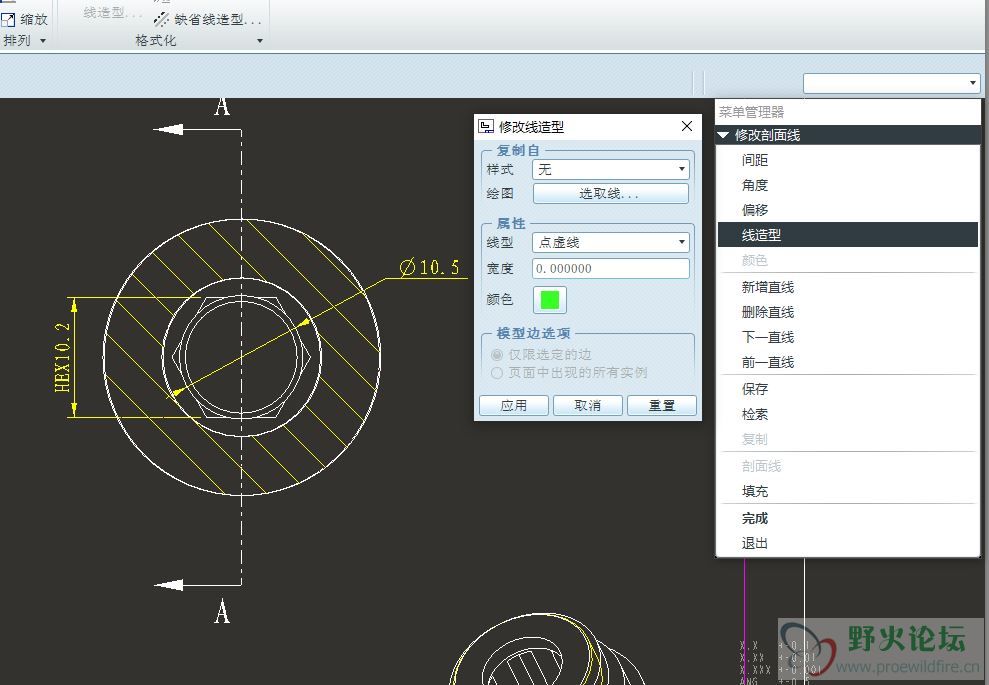Expand the 格式化 group dropdown arrow
Image resolution: width=989 pixels, height=685 pixels.
click(x=260, y=41)
